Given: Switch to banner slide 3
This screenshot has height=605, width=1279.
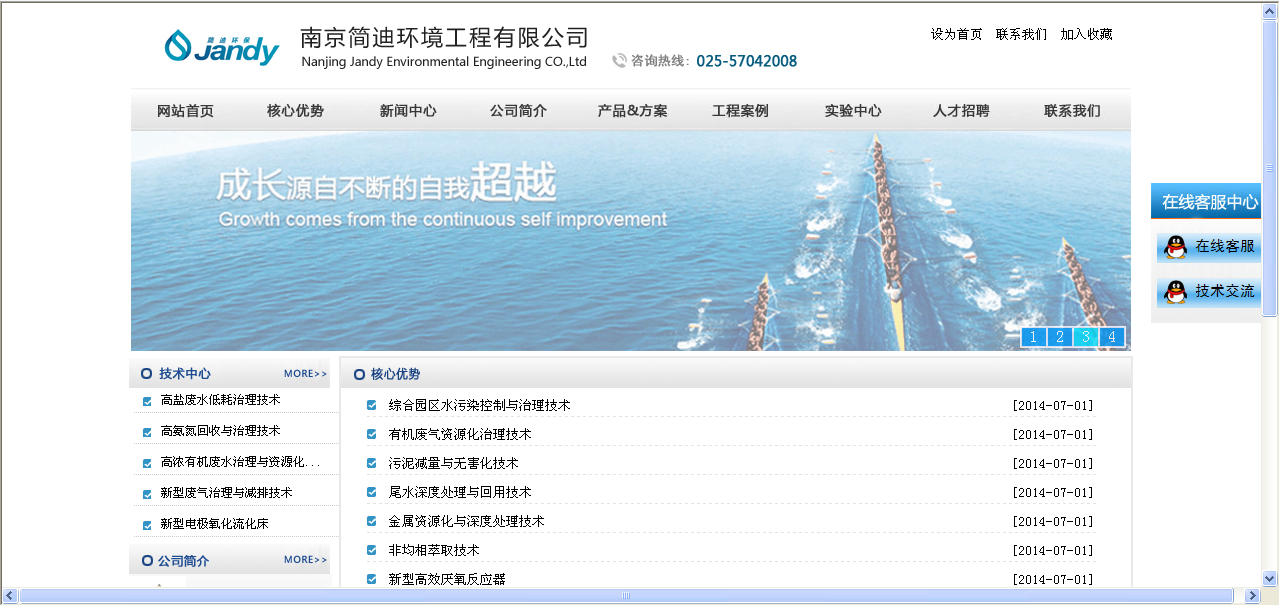Looking at the screenshot, I should click(x=1085, y=337).
